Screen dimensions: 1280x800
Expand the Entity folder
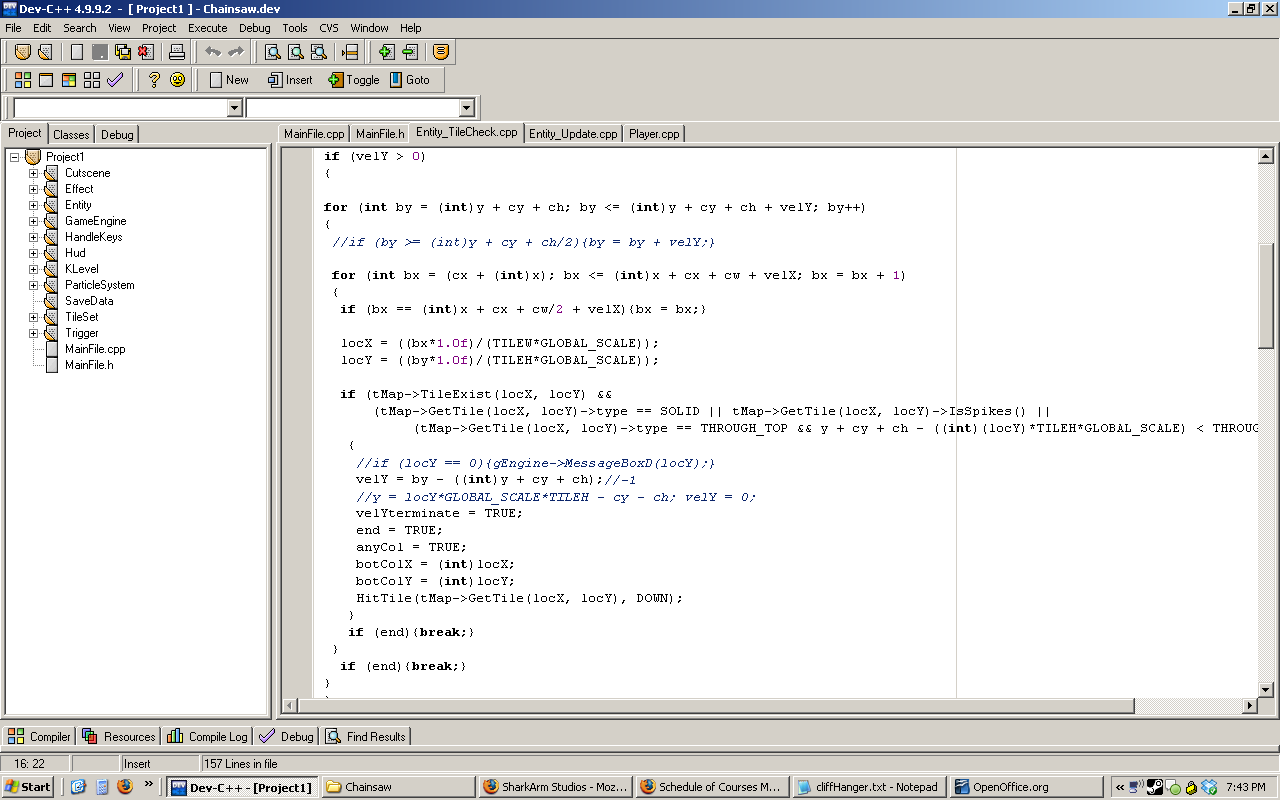pyautogui.click(x=33, y=205)
